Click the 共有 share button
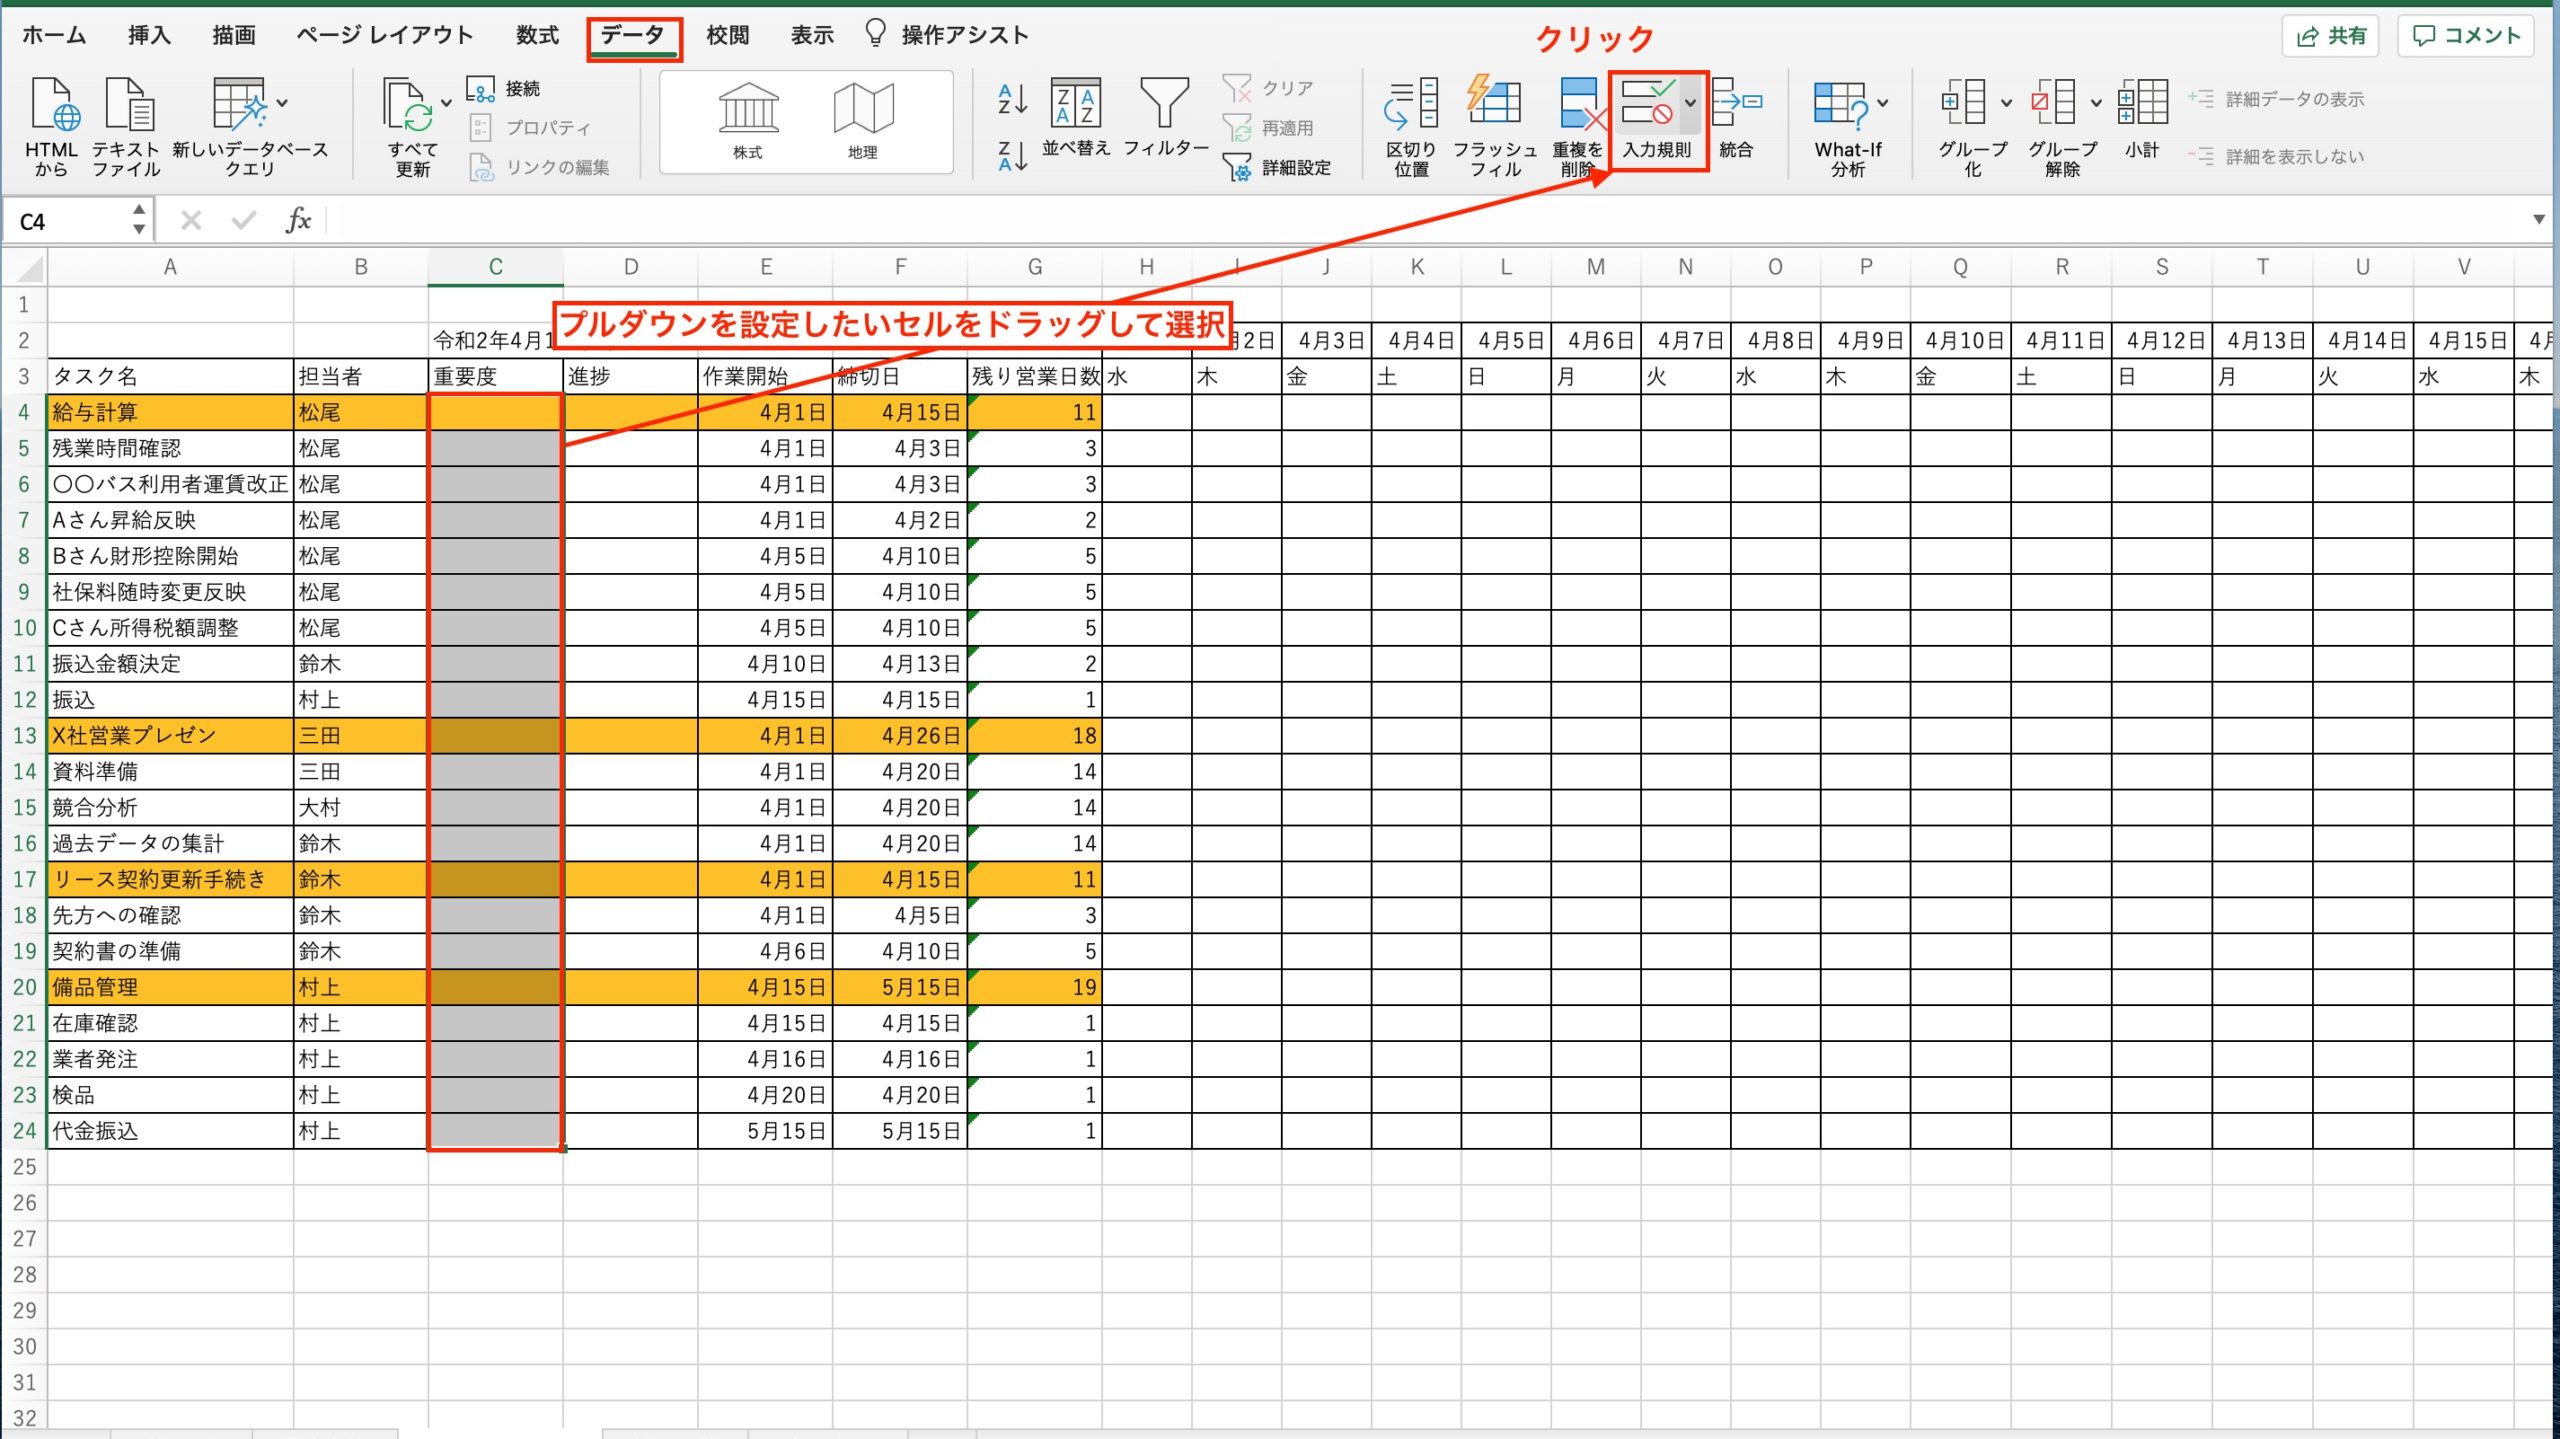The height and width of the screenshot is (1439, 2560). pyautogui.click(x=2331, y=37)
